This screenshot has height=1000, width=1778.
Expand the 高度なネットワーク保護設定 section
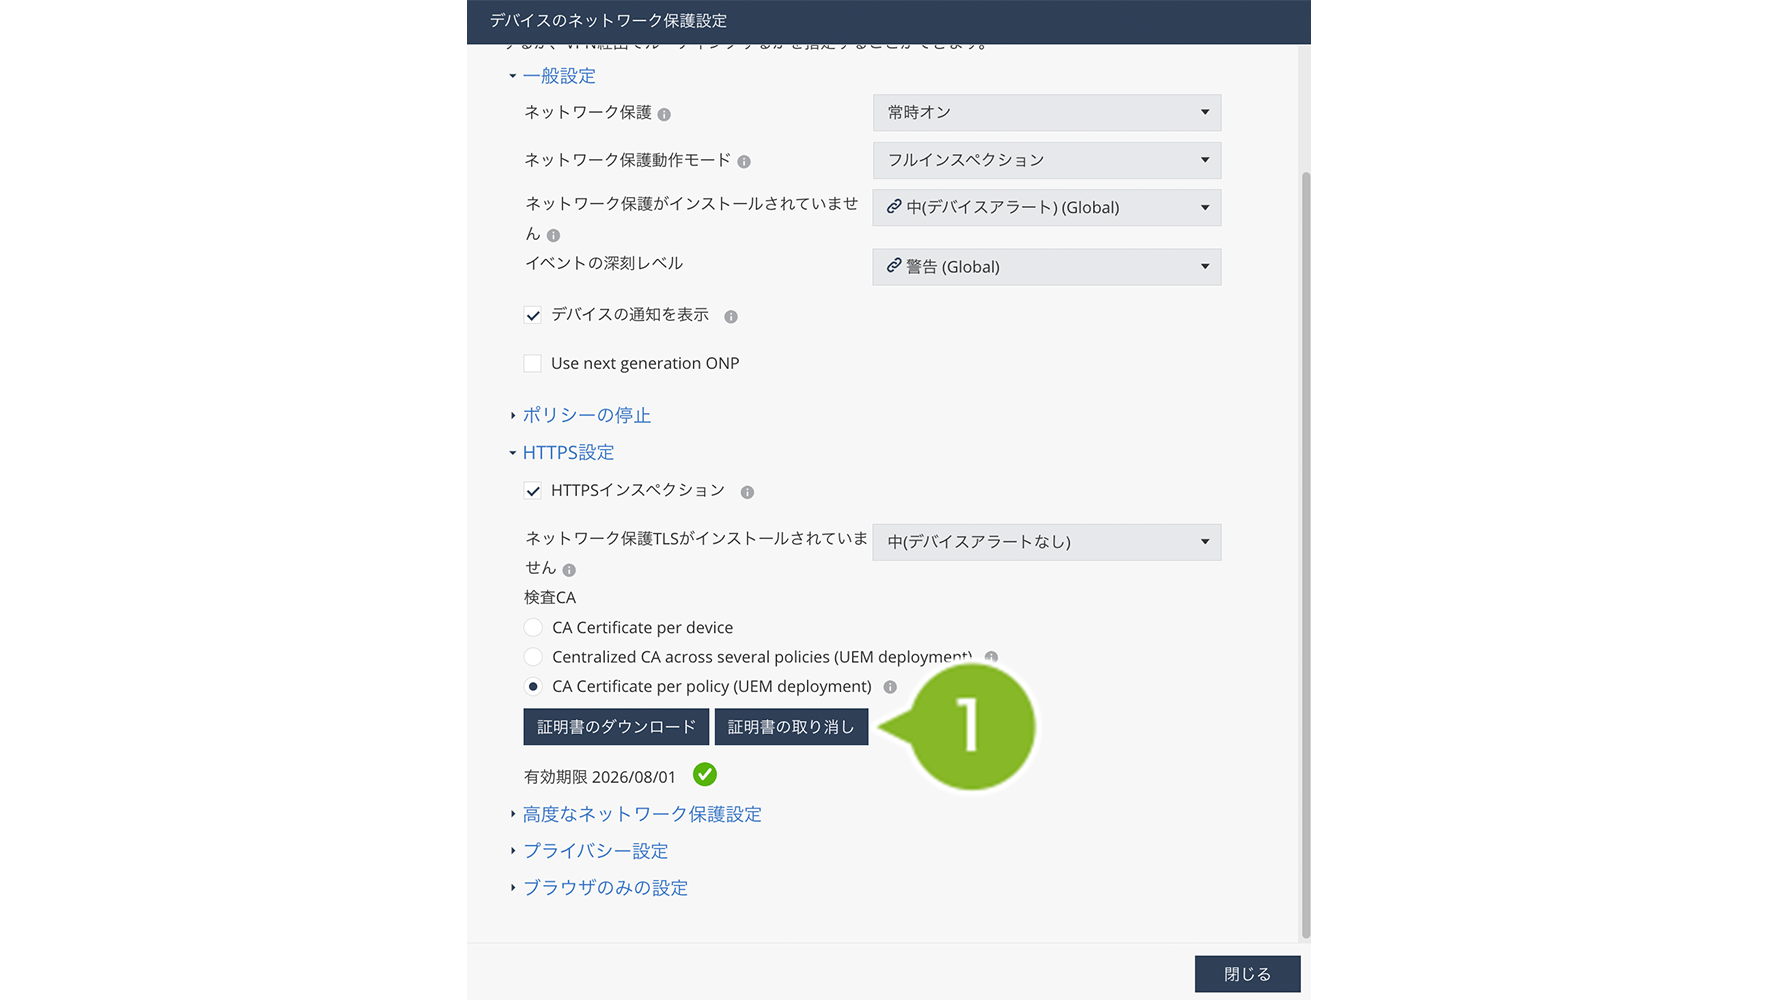coord(641,814)
